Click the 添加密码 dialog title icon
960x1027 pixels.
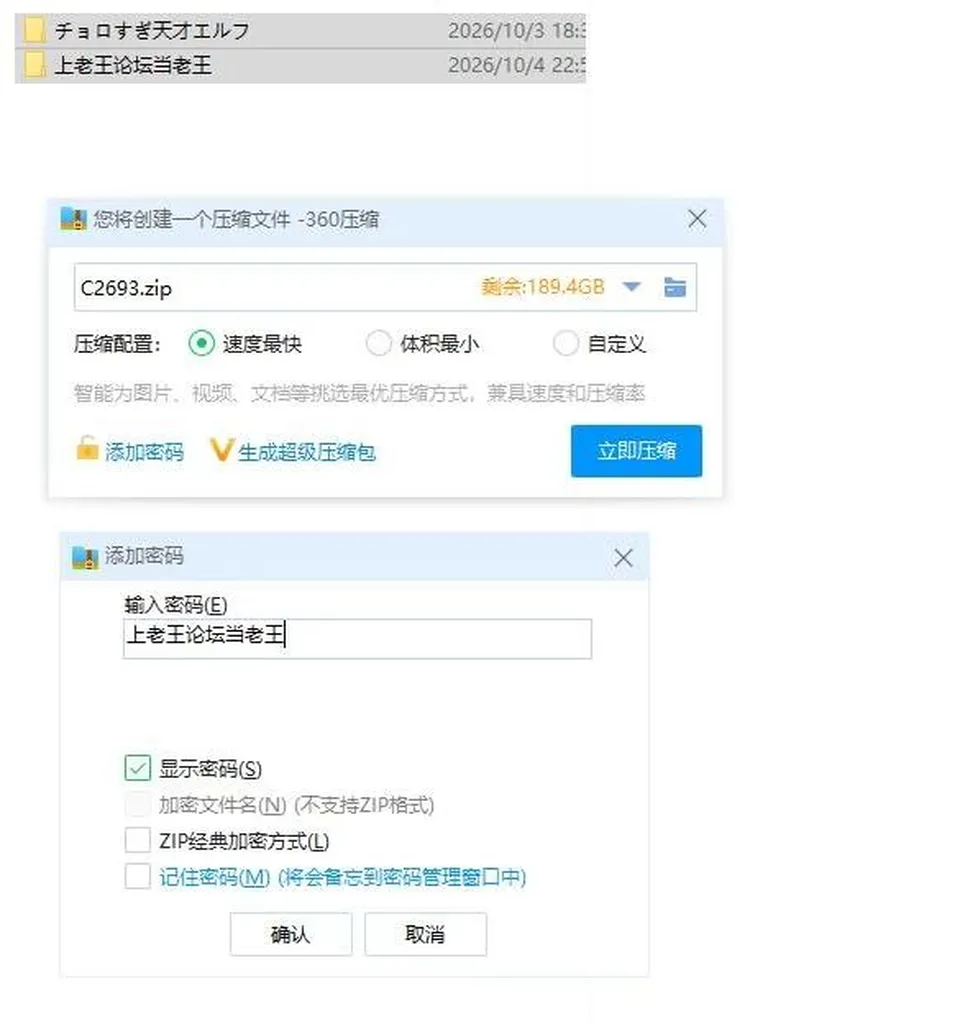click(84, 557)
